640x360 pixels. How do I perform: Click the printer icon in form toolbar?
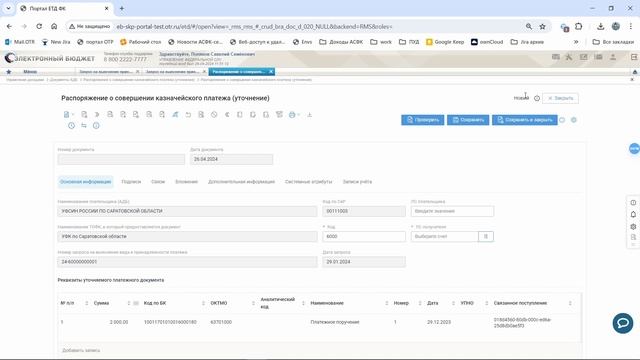(x=292, y=115)
